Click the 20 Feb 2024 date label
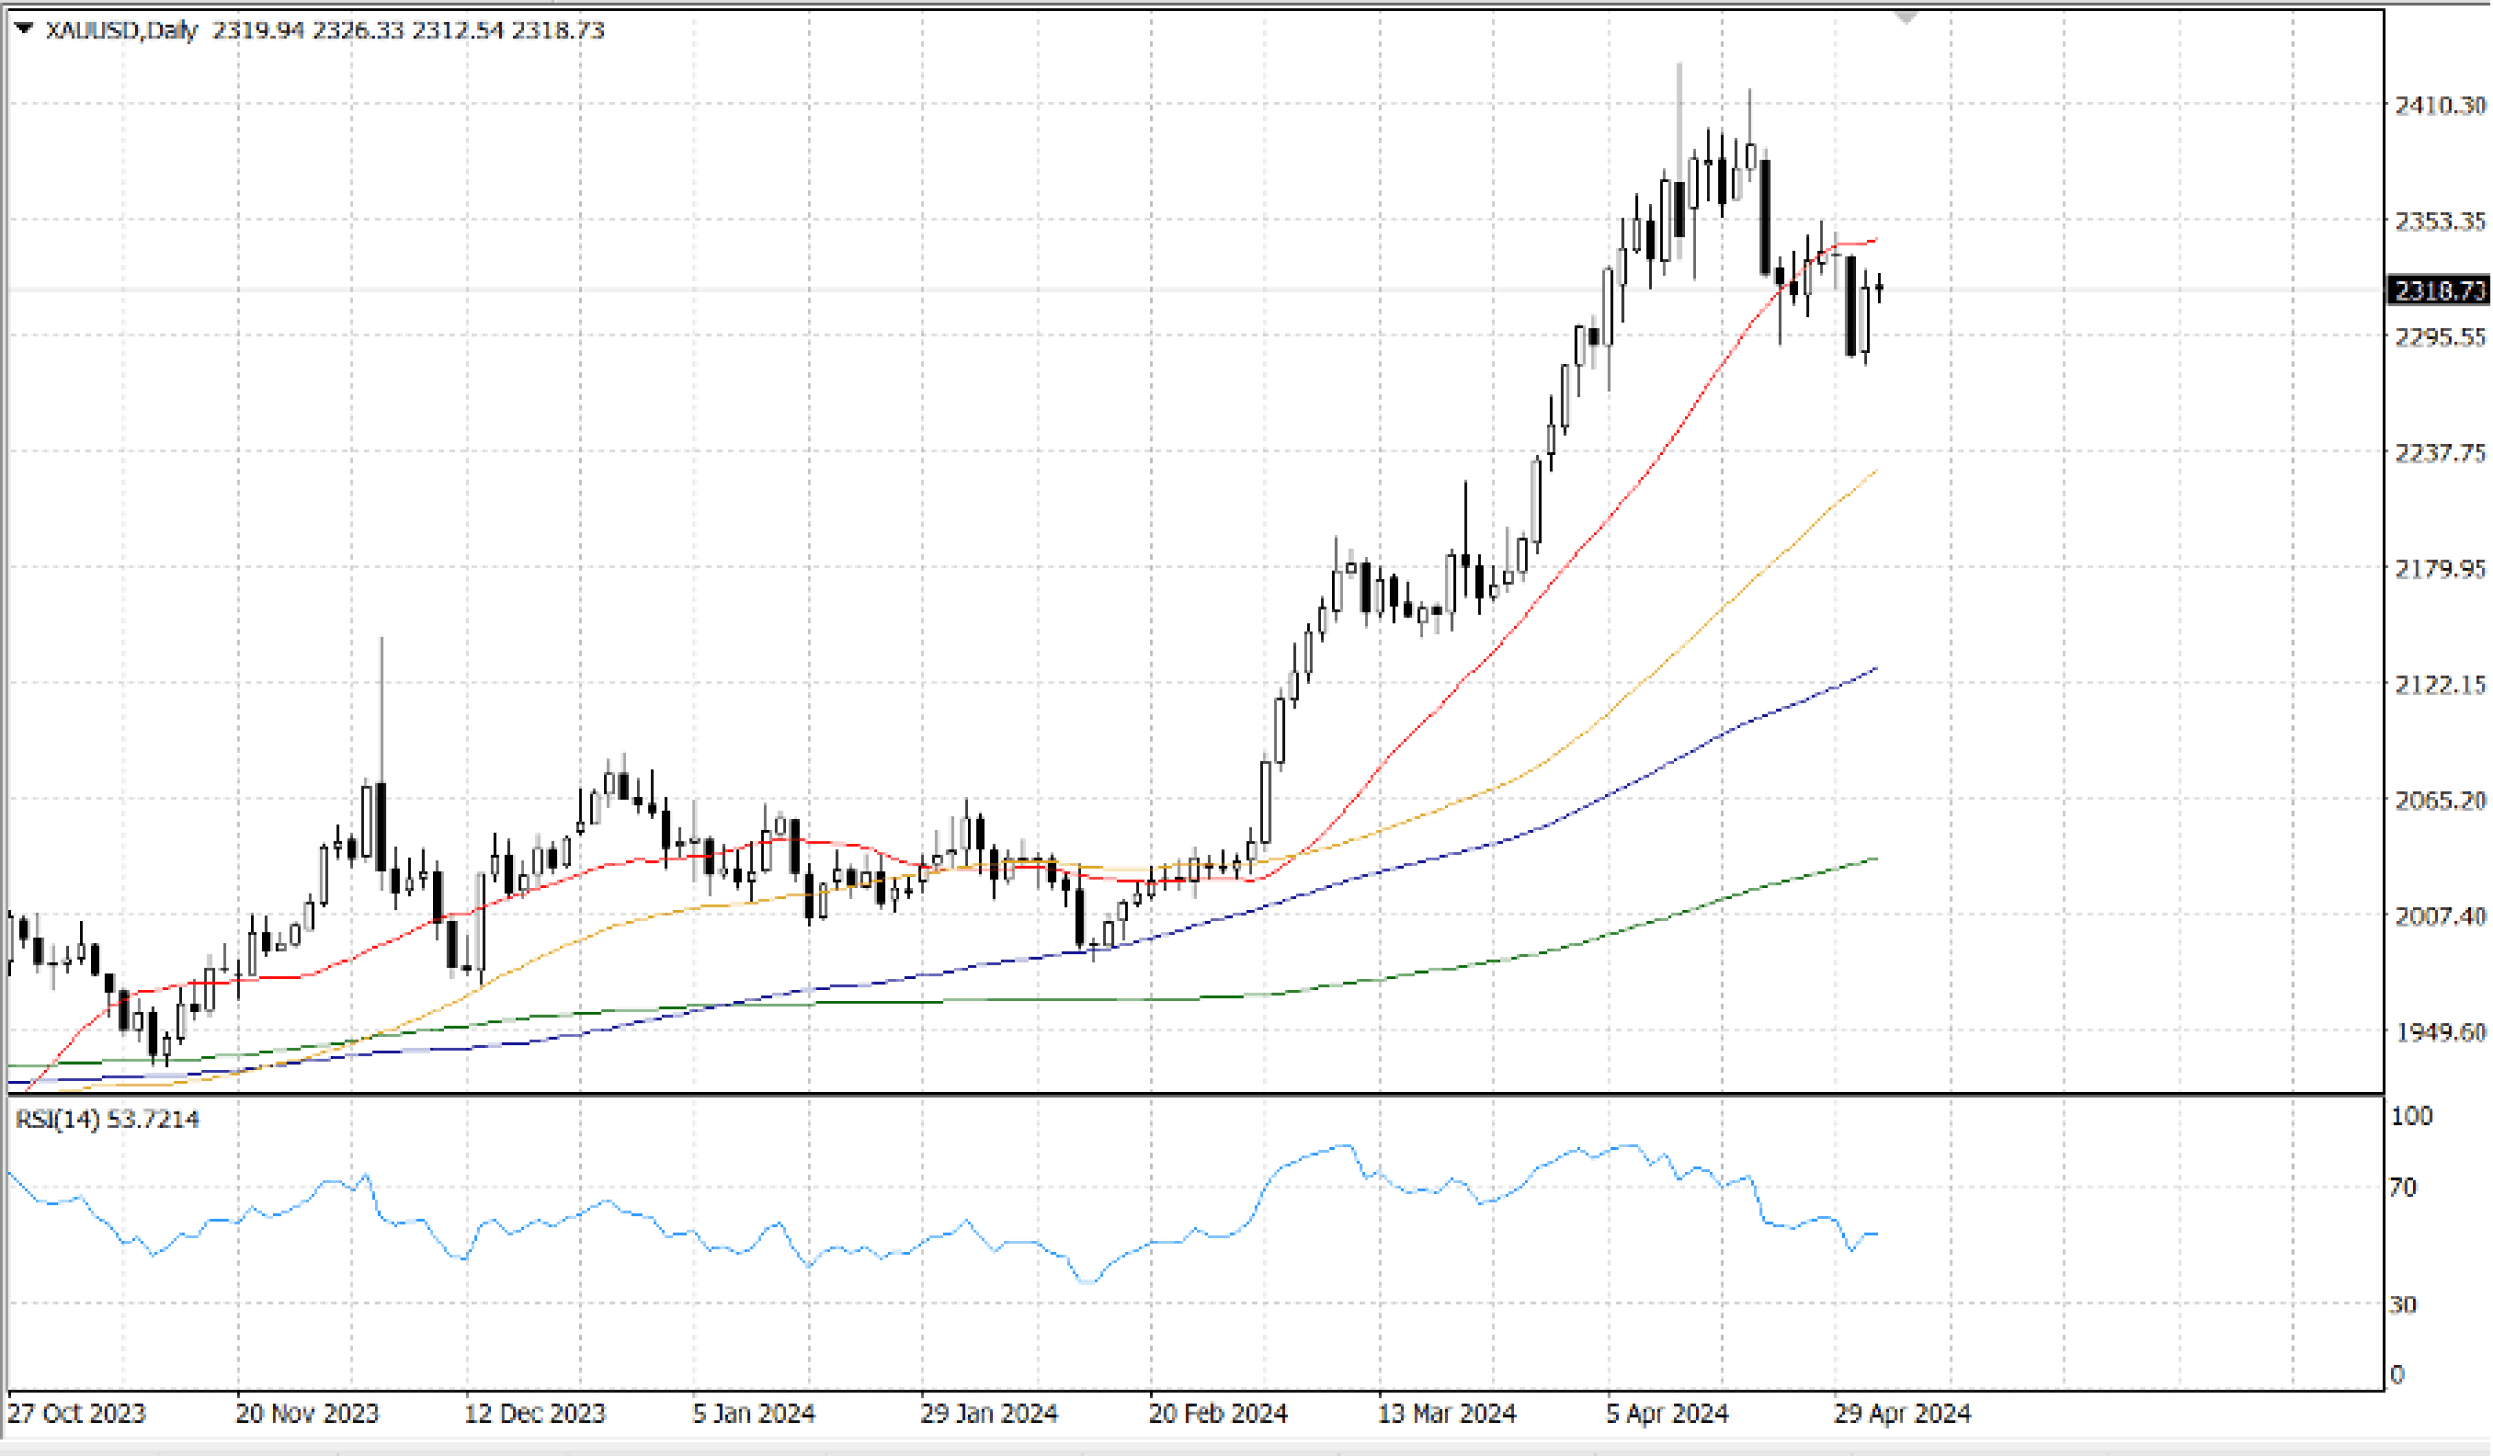Image resolution: width=2493 pixels, height=1456 pixels. tap(1217, 1413)
